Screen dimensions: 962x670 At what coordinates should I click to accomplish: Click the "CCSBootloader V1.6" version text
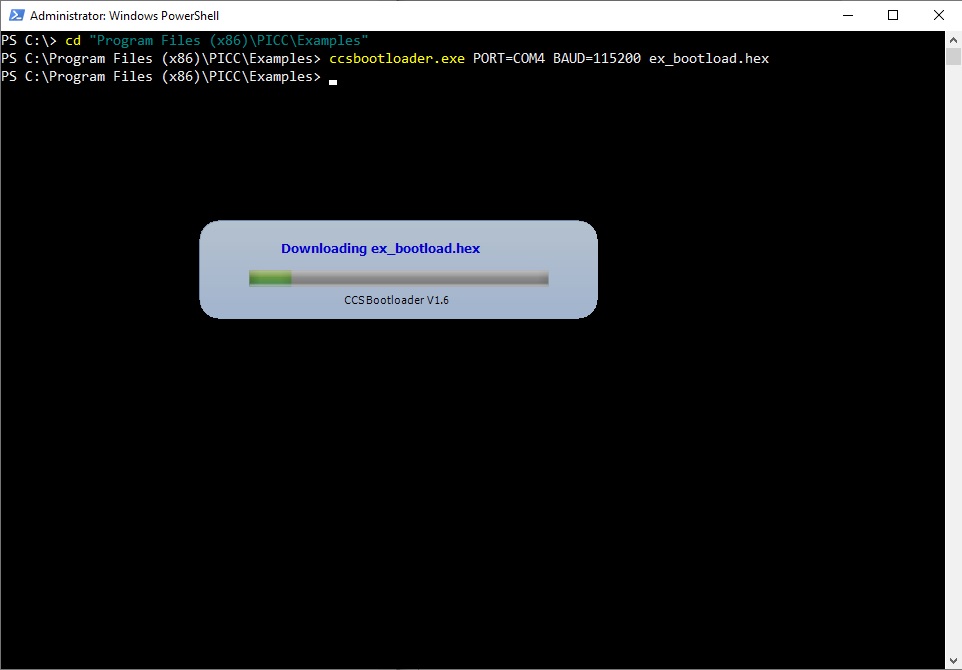point(396,300)
